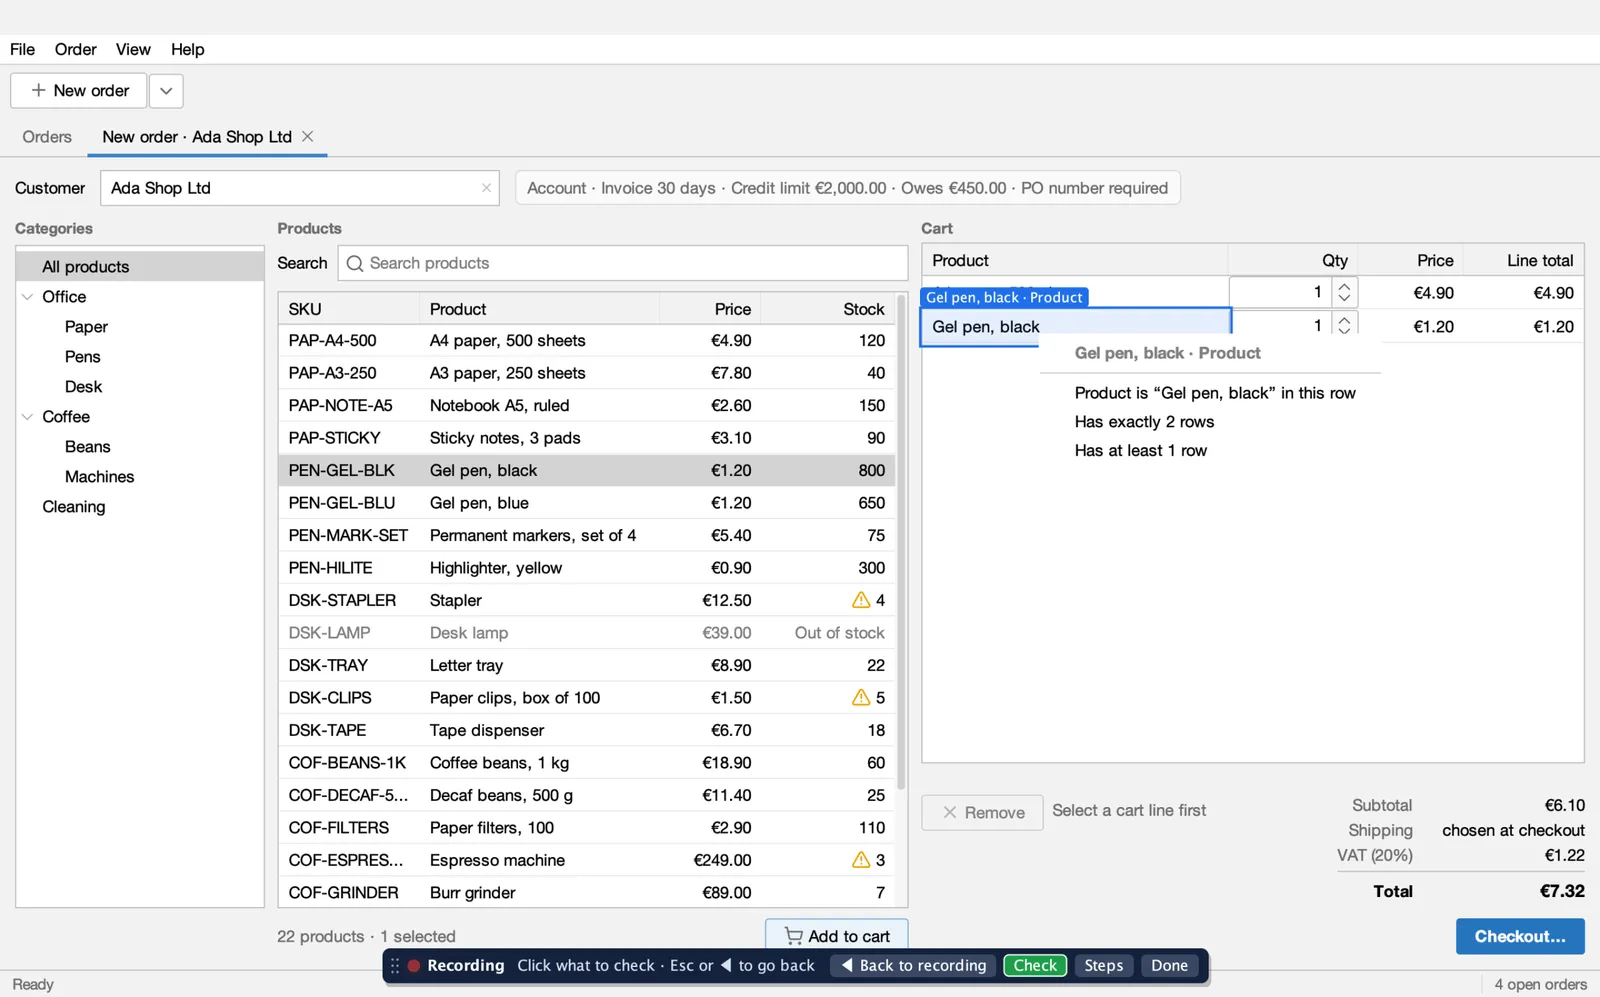This screenshot has width=1600, height=997.
Task: Open the View menu
Action: [133, 49]
